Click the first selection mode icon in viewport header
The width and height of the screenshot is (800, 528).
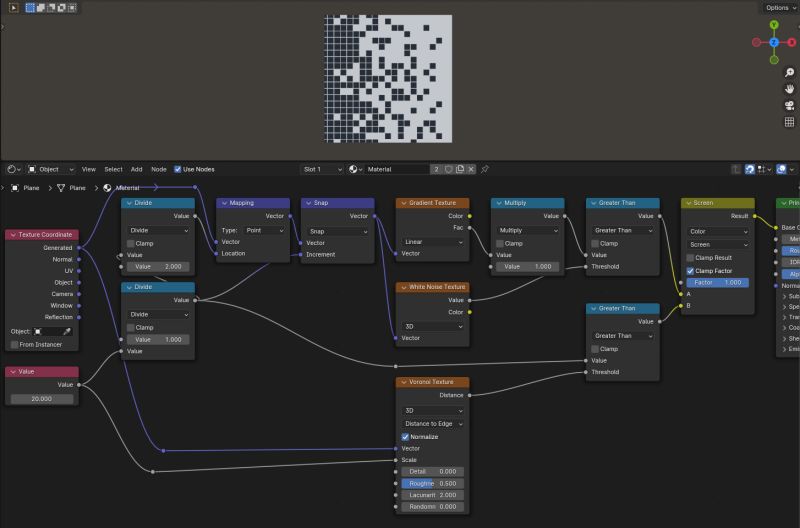coord(30,8)
